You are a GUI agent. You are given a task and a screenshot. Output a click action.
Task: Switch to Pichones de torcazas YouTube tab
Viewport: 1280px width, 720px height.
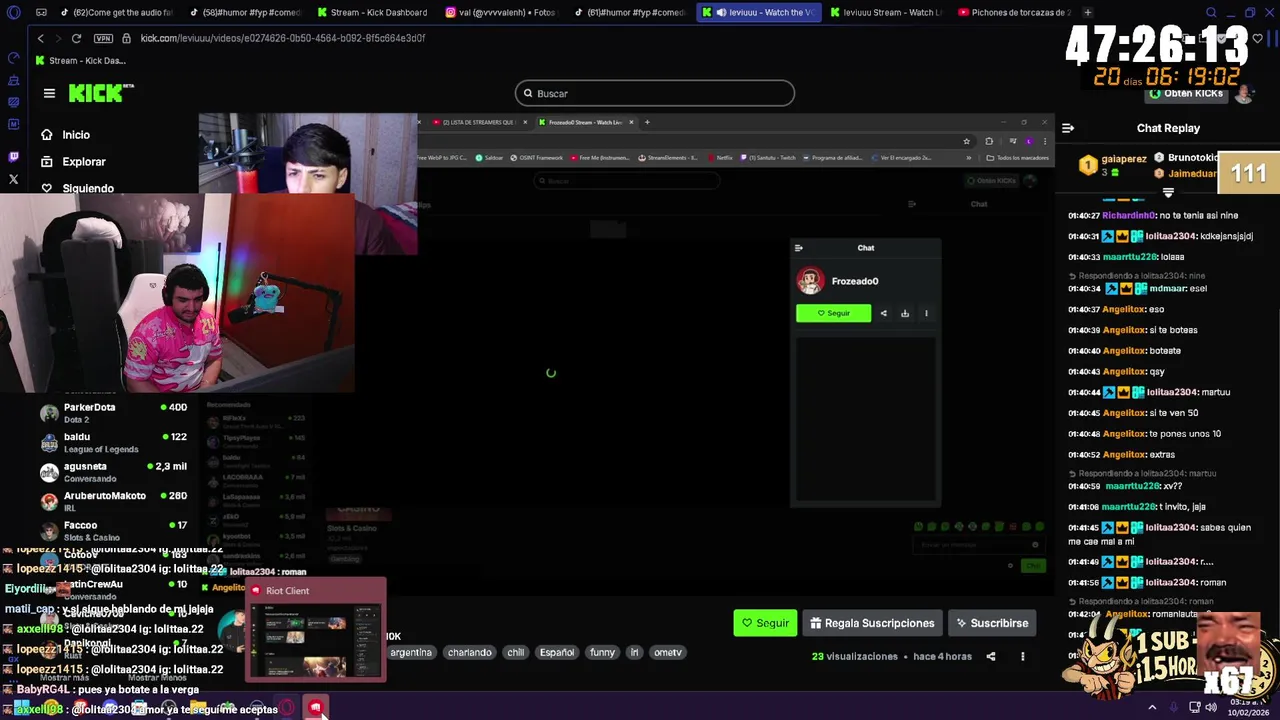[x=1013, y=12]
